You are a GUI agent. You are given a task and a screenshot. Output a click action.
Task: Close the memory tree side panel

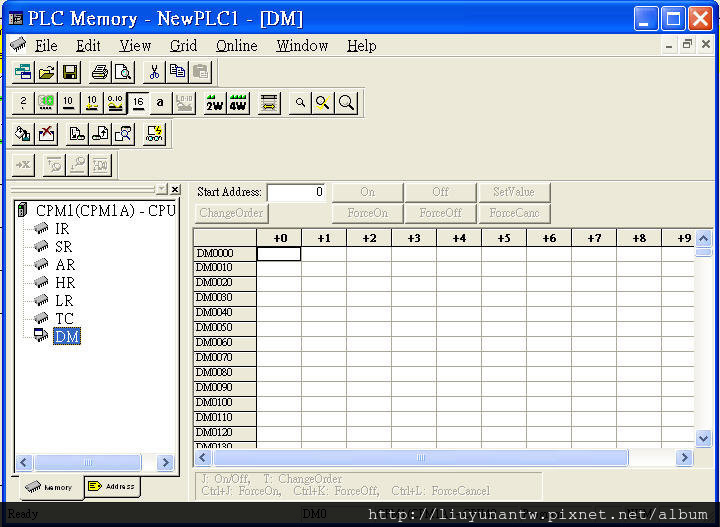pyautogui.click(x=175, y=189)
